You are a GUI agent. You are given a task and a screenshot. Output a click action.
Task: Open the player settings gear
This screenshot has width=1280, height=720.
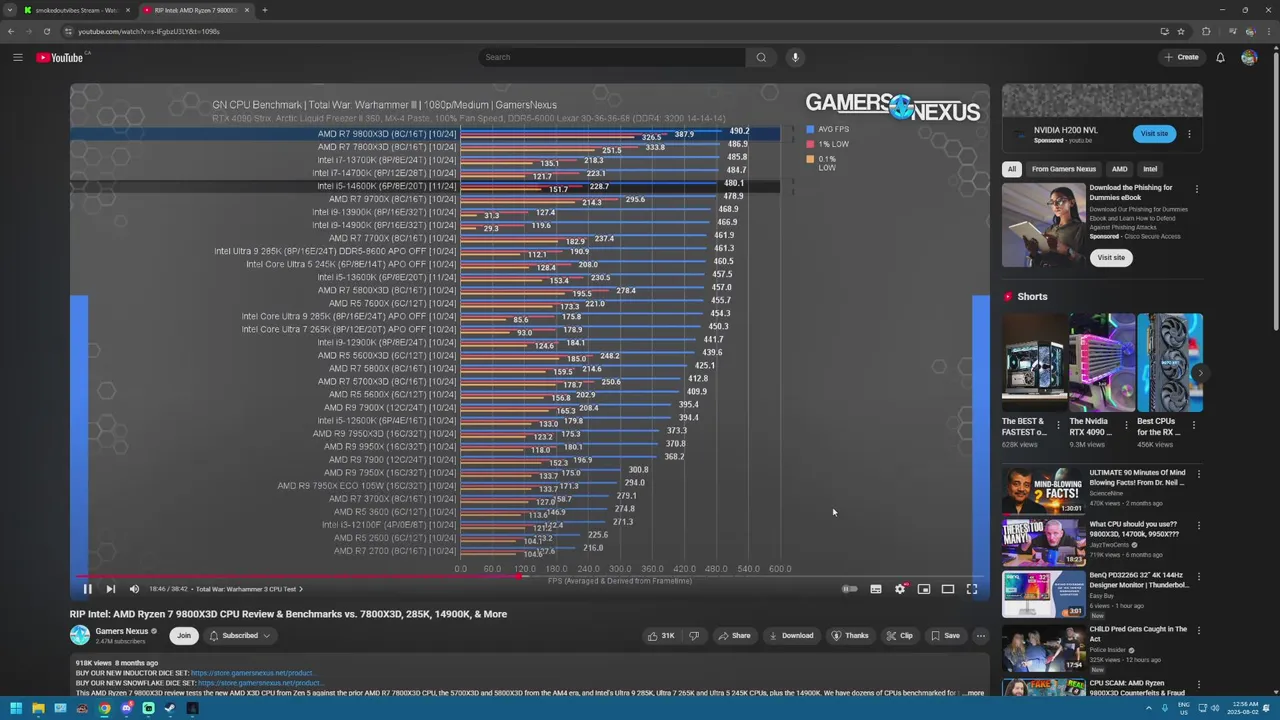(900, 589)
